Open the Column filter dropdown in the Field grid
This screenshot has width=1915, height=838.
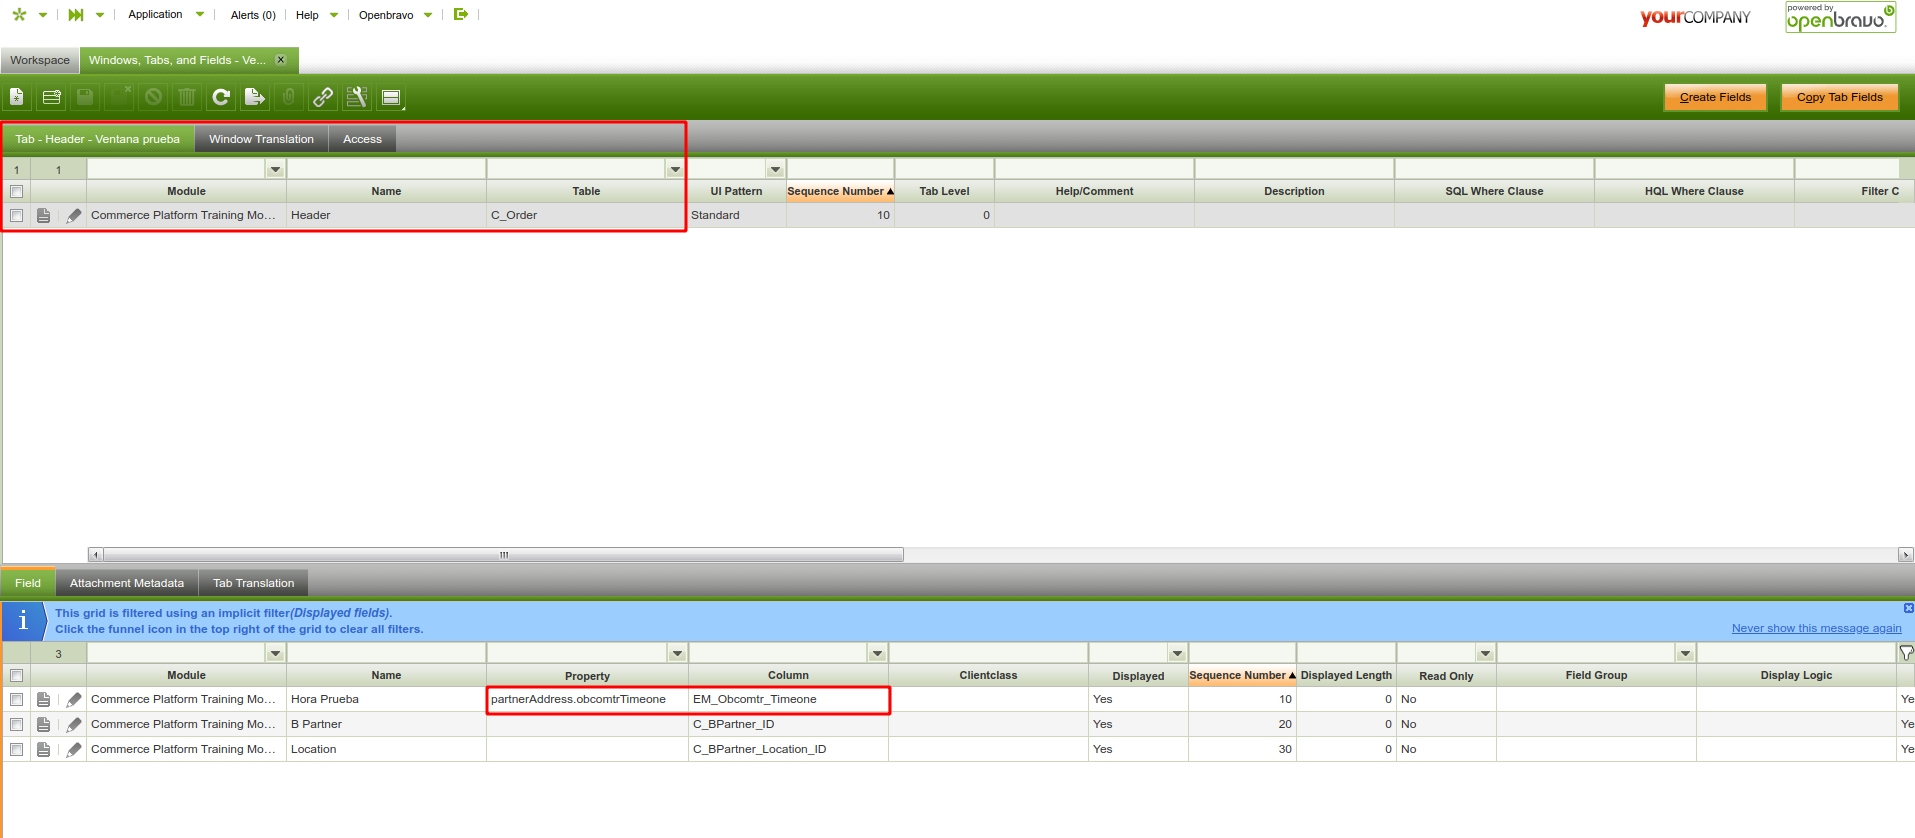[x=877, y=653]
